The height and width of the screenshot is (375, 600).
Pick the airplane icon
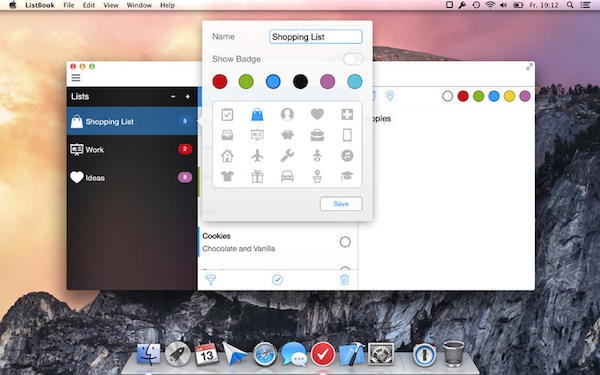click(257, 156)
